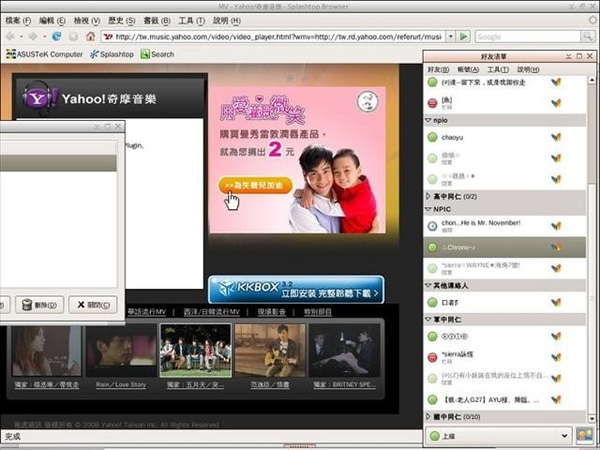
Task: Focus the Google search box
Action: coord(528,36)
